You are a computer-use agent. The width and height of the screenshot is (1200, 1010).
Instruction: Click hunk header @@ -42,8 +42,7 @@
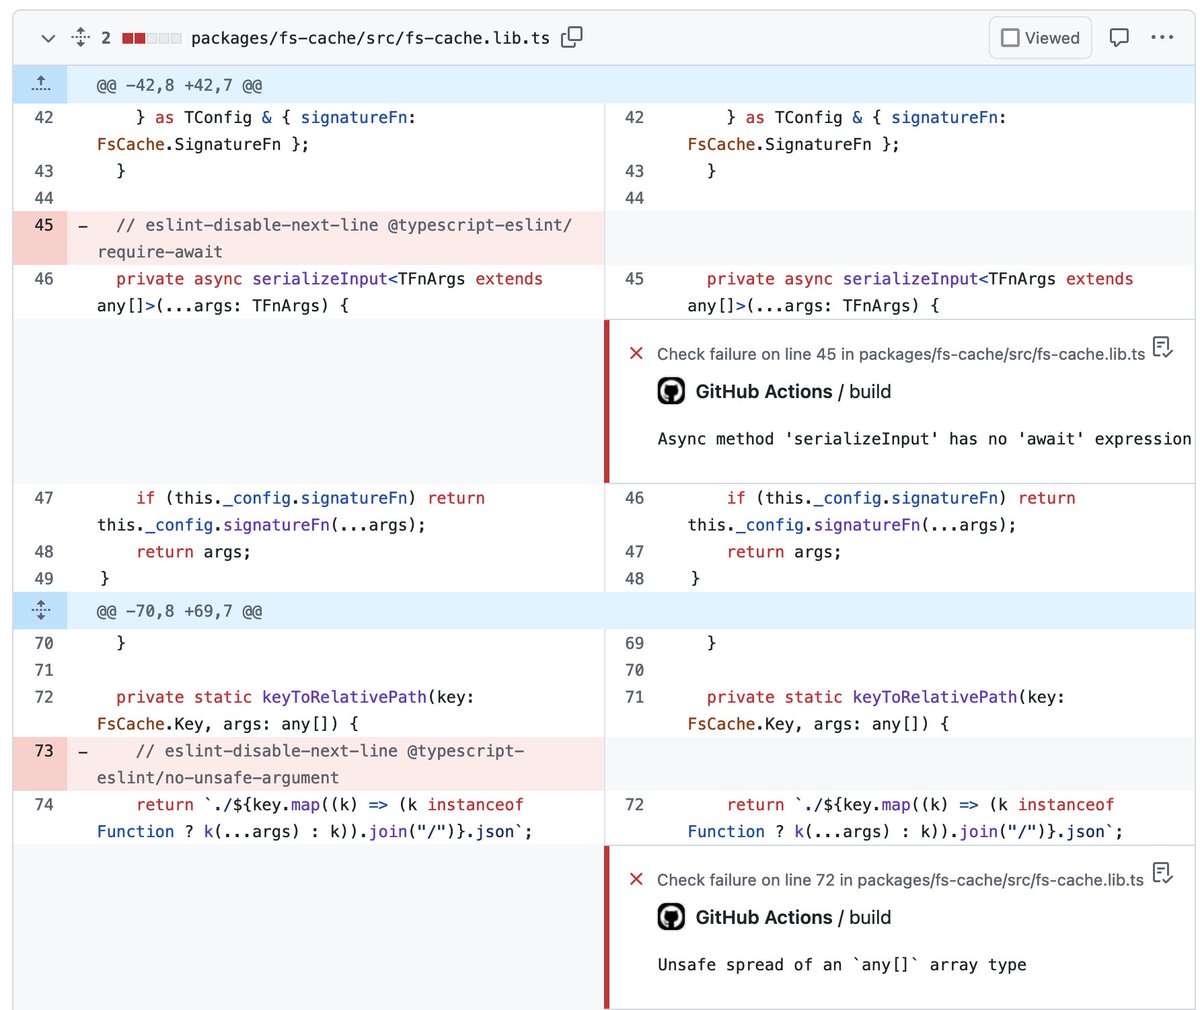(x=180, y=86)
